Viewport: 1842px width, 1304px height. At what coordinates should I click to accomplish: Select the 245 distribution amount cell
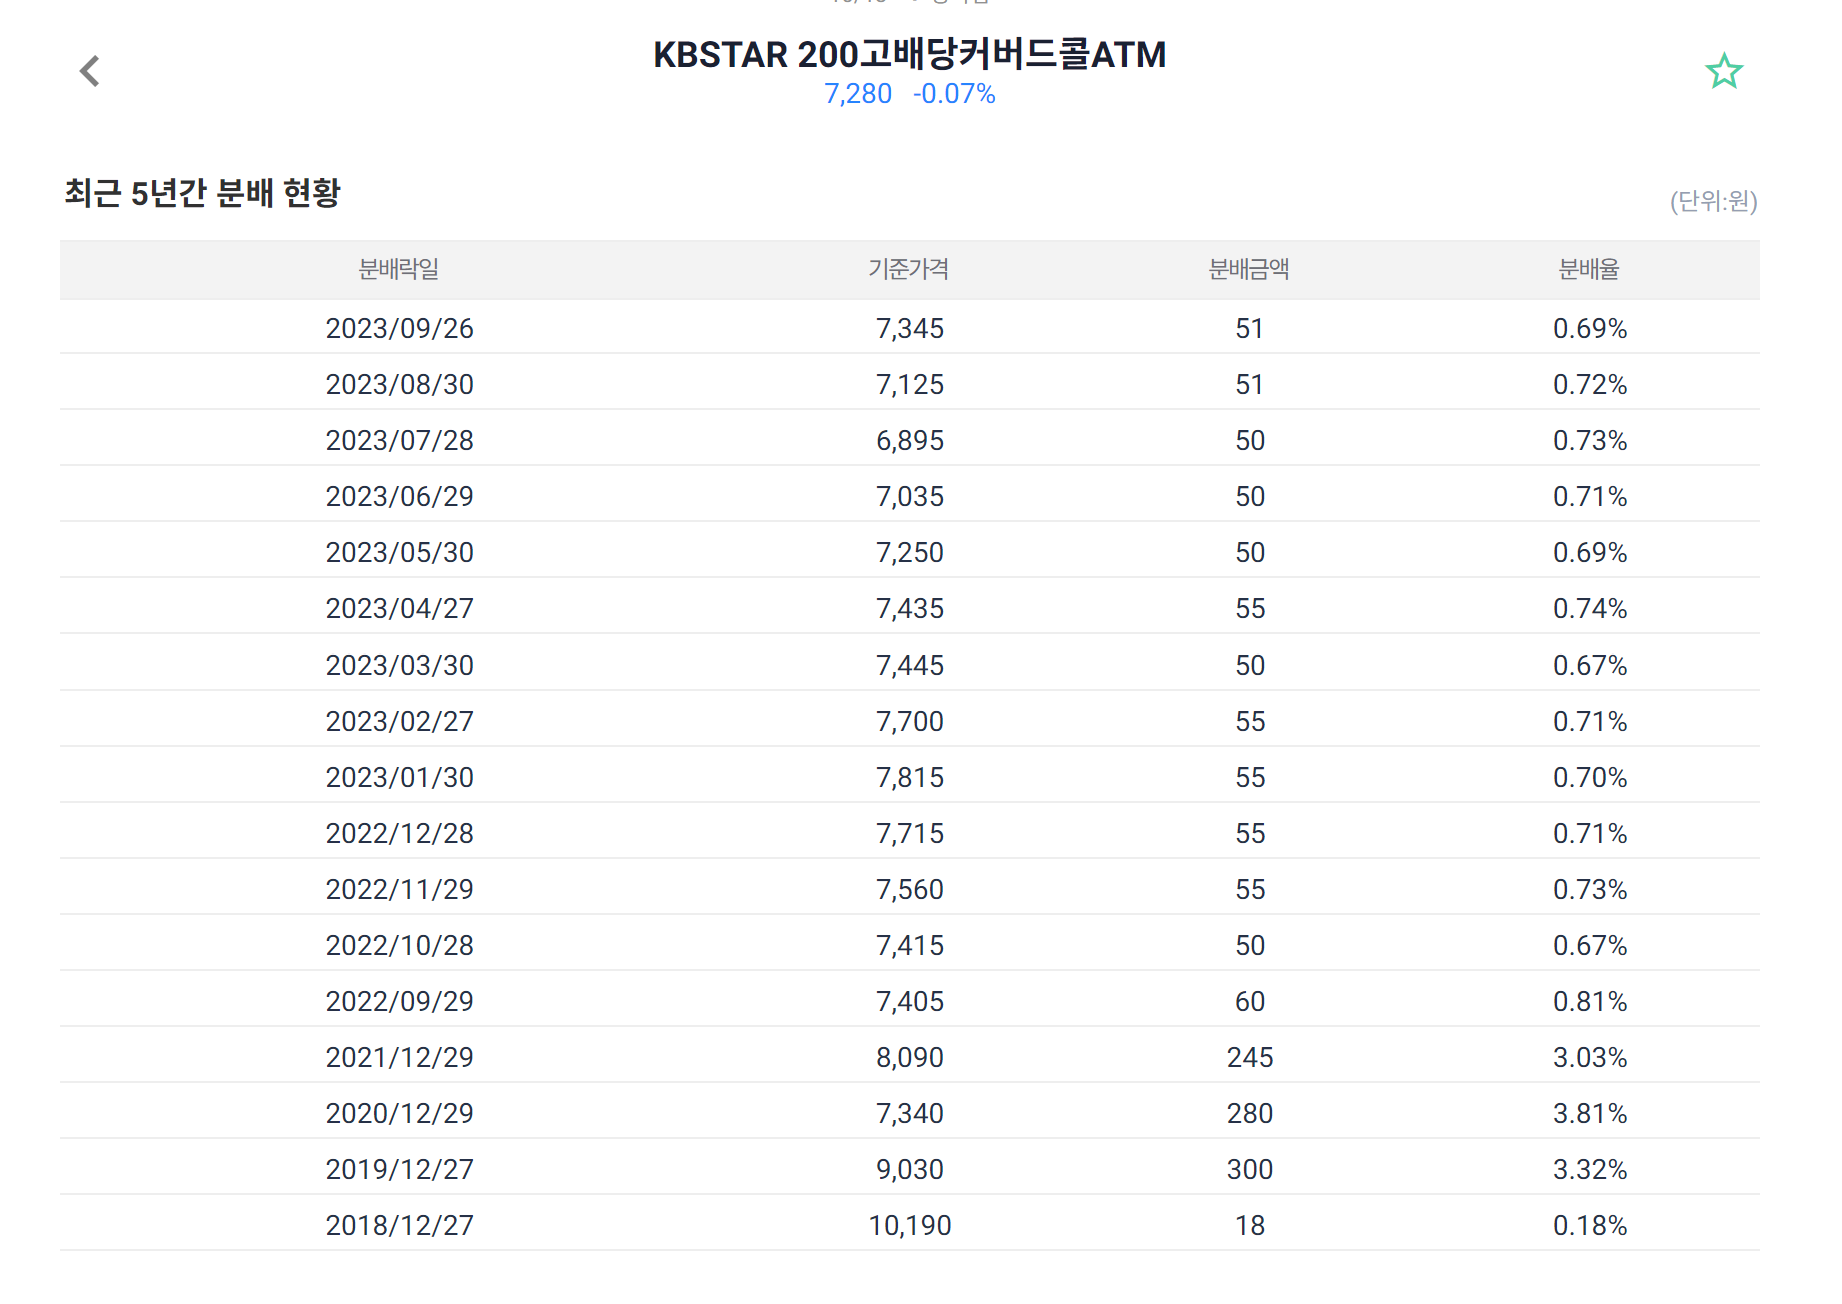click(x=1250, y=1057)
